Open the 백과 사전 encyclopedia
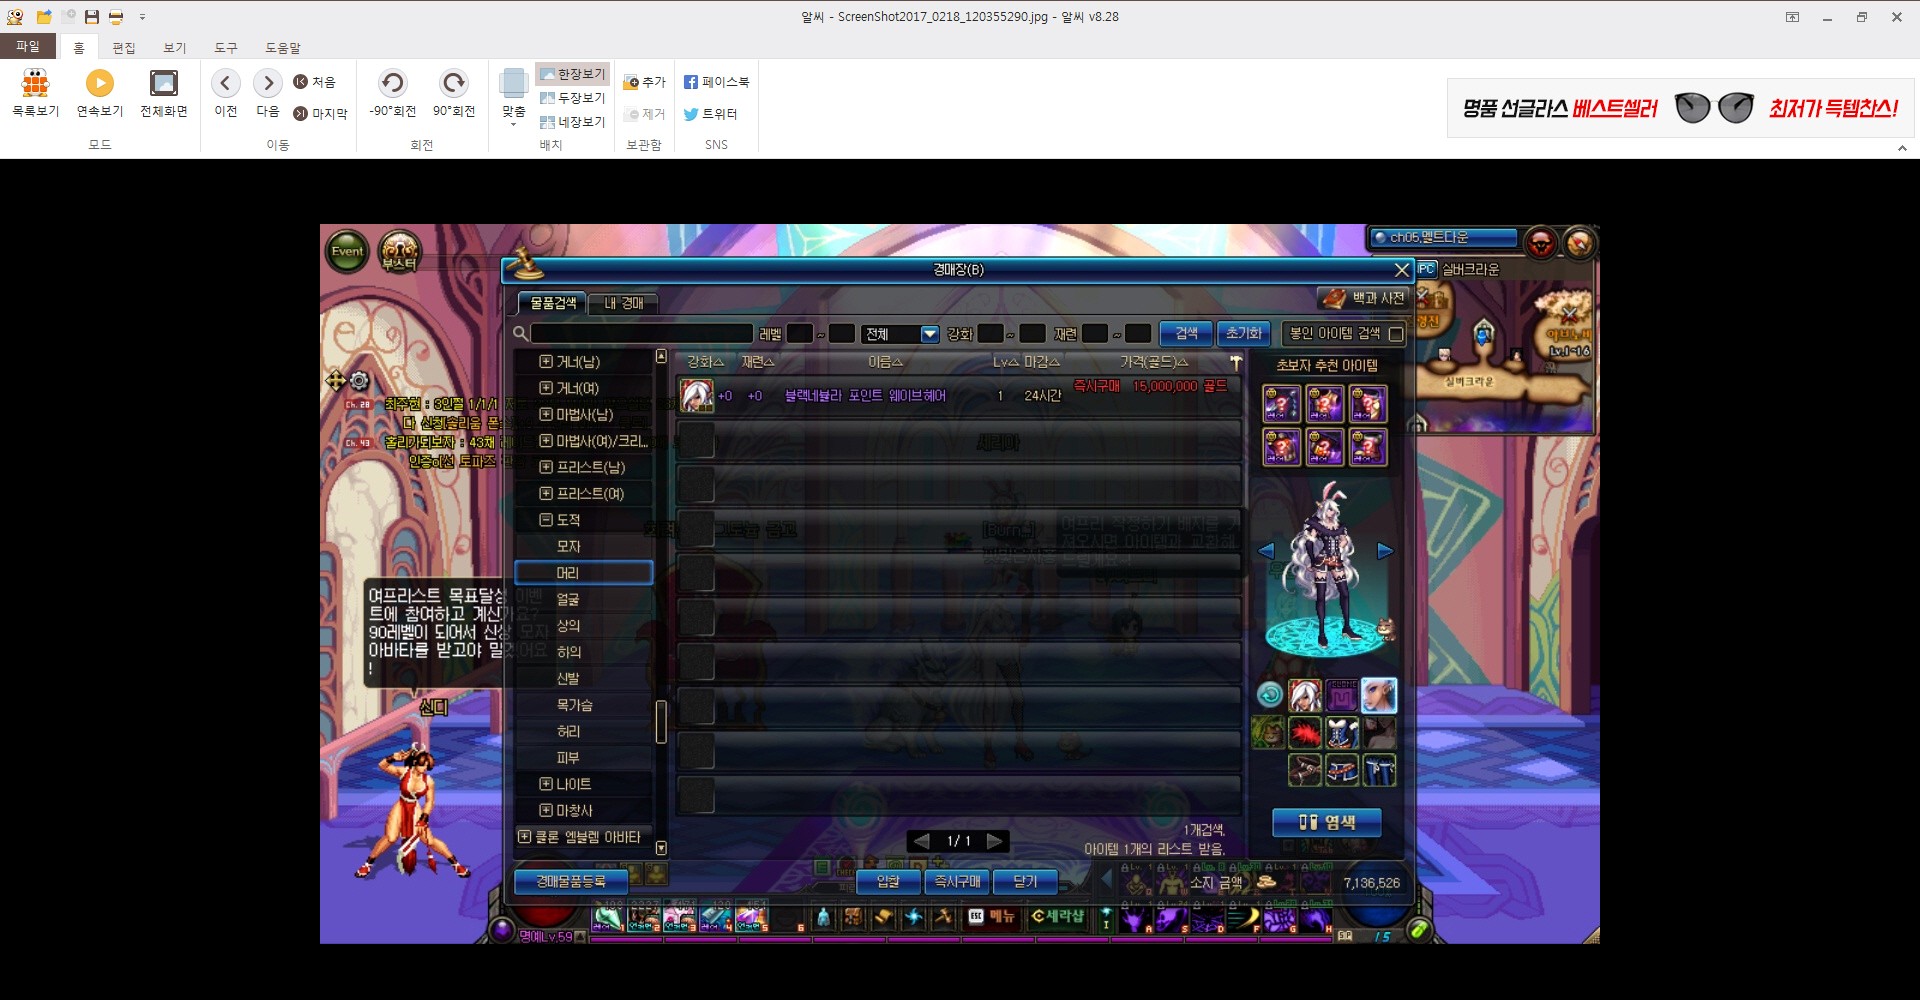This screenshot has height=1000, width=1920. click(x=1365, y=298)
